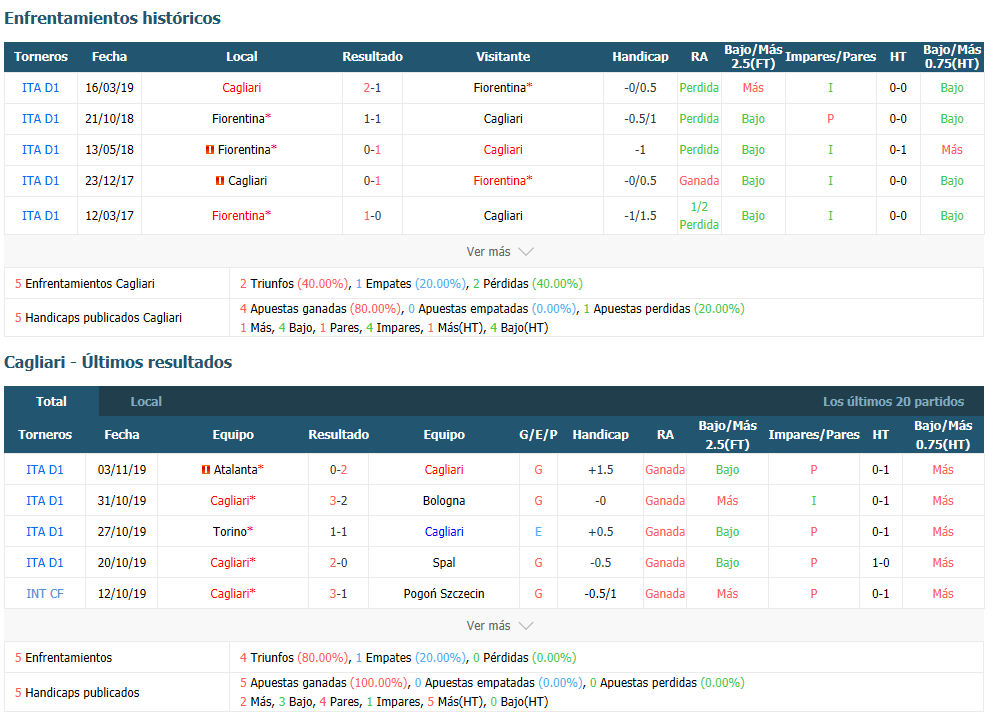The image size is (1000, 719).
Task: Click the 0-2 result at Atalanta
Action: pyautogui.click(x=339, y=470)
